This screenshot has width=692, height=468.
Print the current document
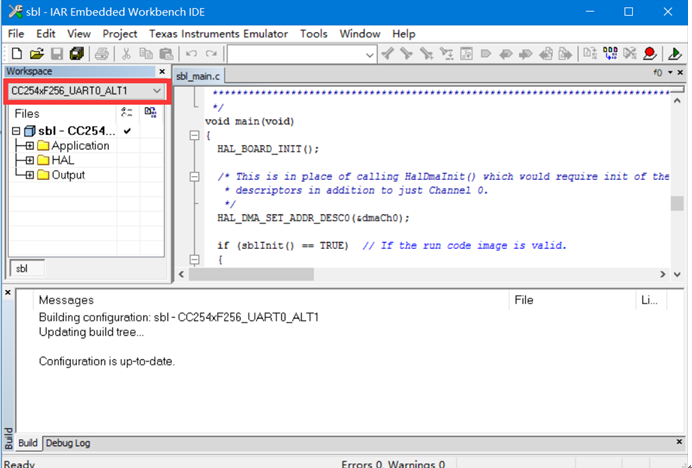(102, 54)
